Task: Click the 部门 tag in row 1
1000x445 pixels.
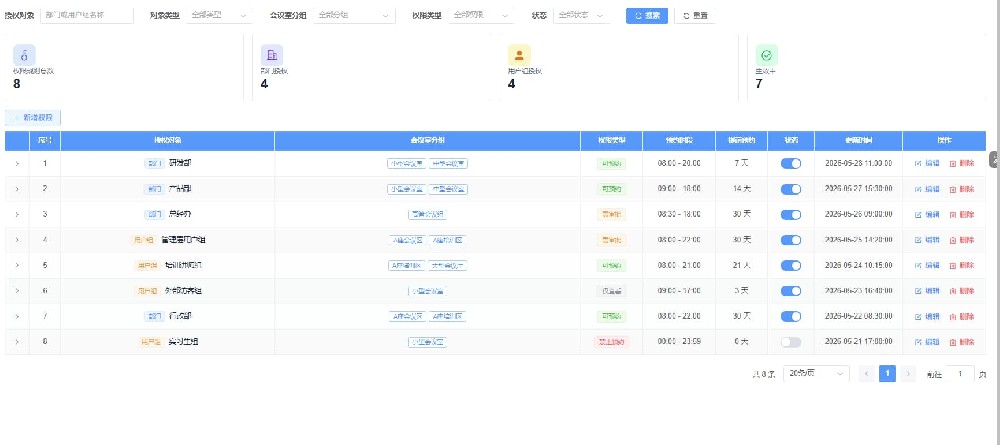Action: [154, 163]
